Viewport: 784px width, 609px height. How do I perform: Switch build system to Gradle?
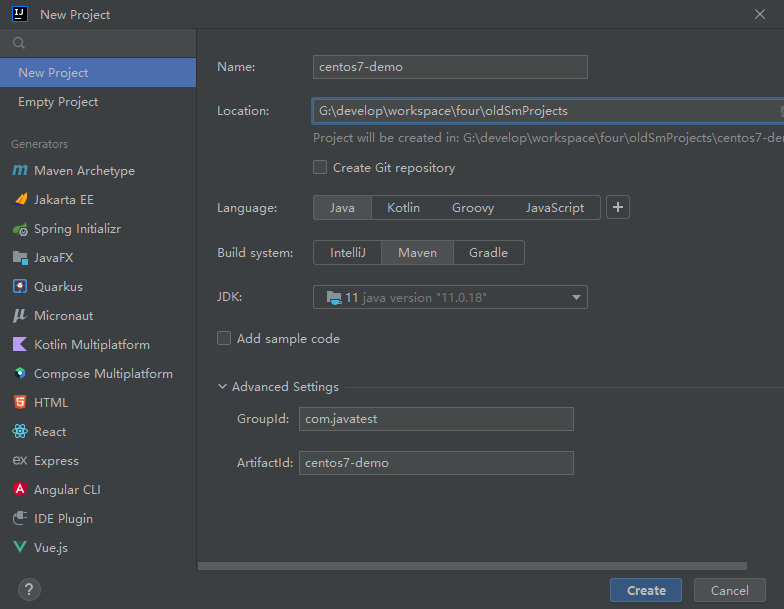tap(488, 252)
